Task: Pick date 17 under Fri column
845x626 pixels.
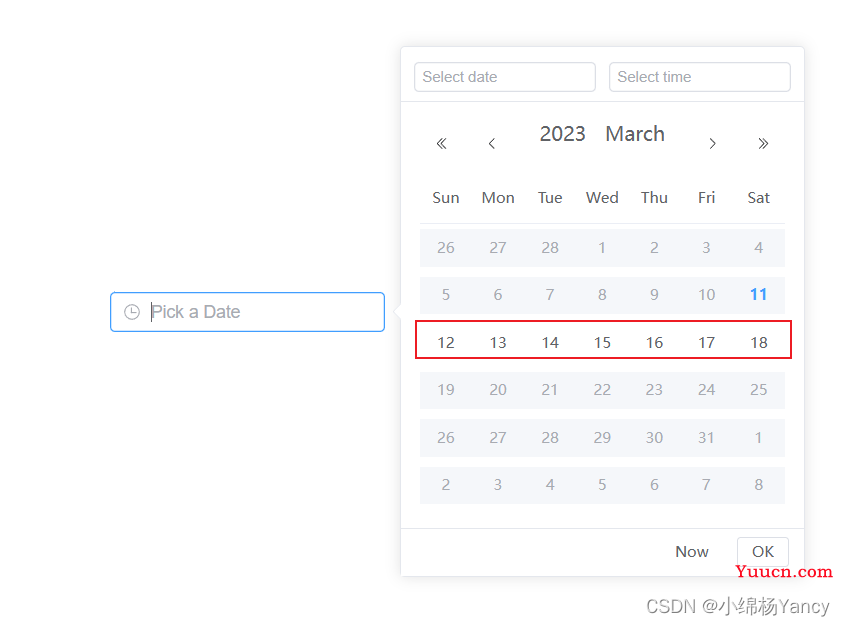Action: 707,343
